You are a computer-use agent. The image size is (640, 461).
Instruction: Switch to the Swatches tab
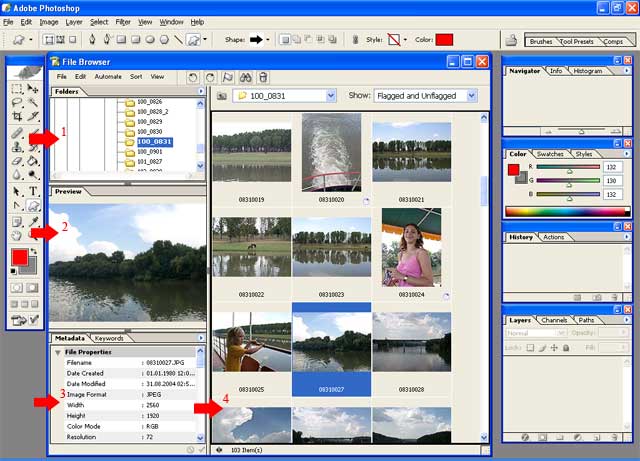(x=550, y=154)
